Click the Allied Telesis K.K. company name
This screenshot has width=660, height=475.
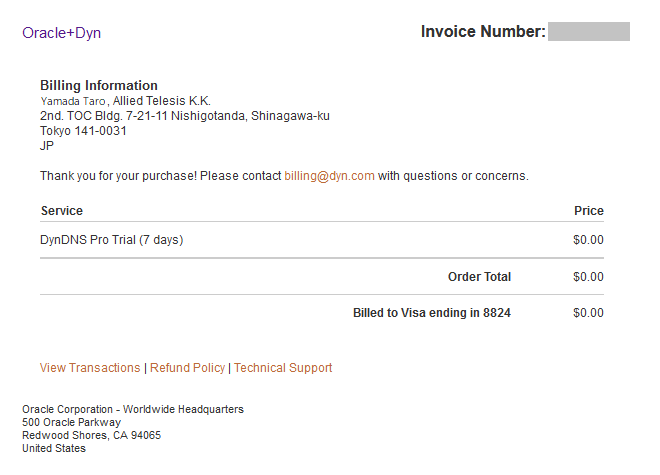pyautogui.click(x=162, y=101)
